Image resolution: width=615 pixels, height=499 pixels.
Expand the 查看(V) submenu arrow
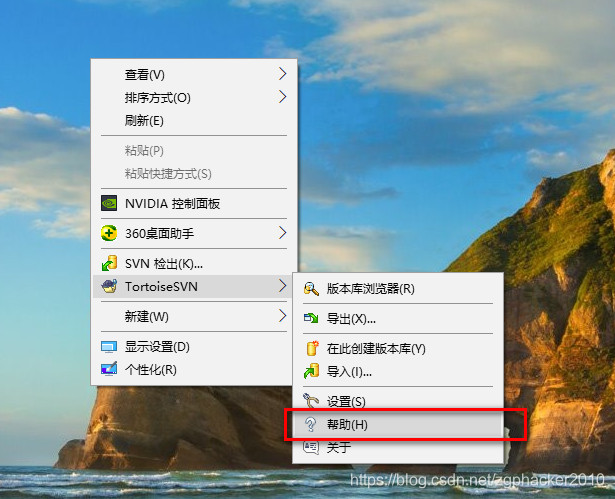coord(282,74)
